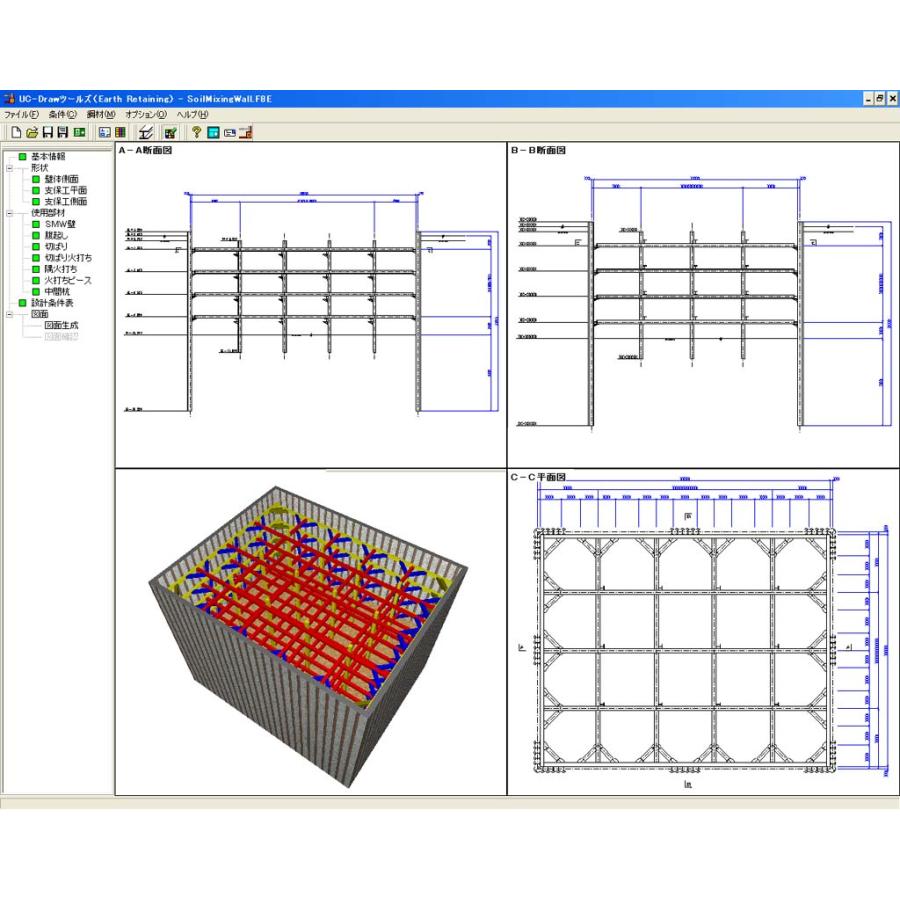The width and height of the screenshot is (900, 900).
Task: Open the ファイル(F) menu
Action: (x=21, y=114)
